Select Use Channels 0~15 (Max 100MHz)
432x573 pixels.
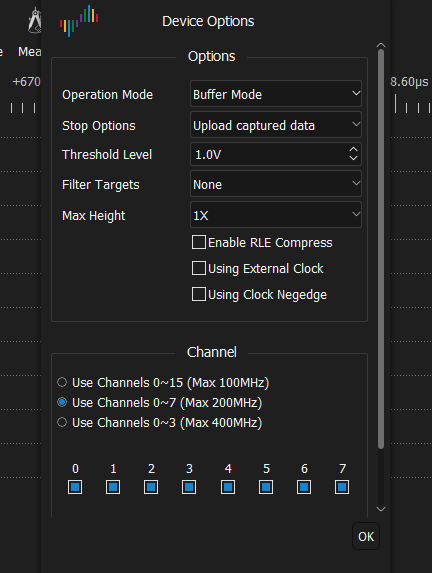[62, 382]
